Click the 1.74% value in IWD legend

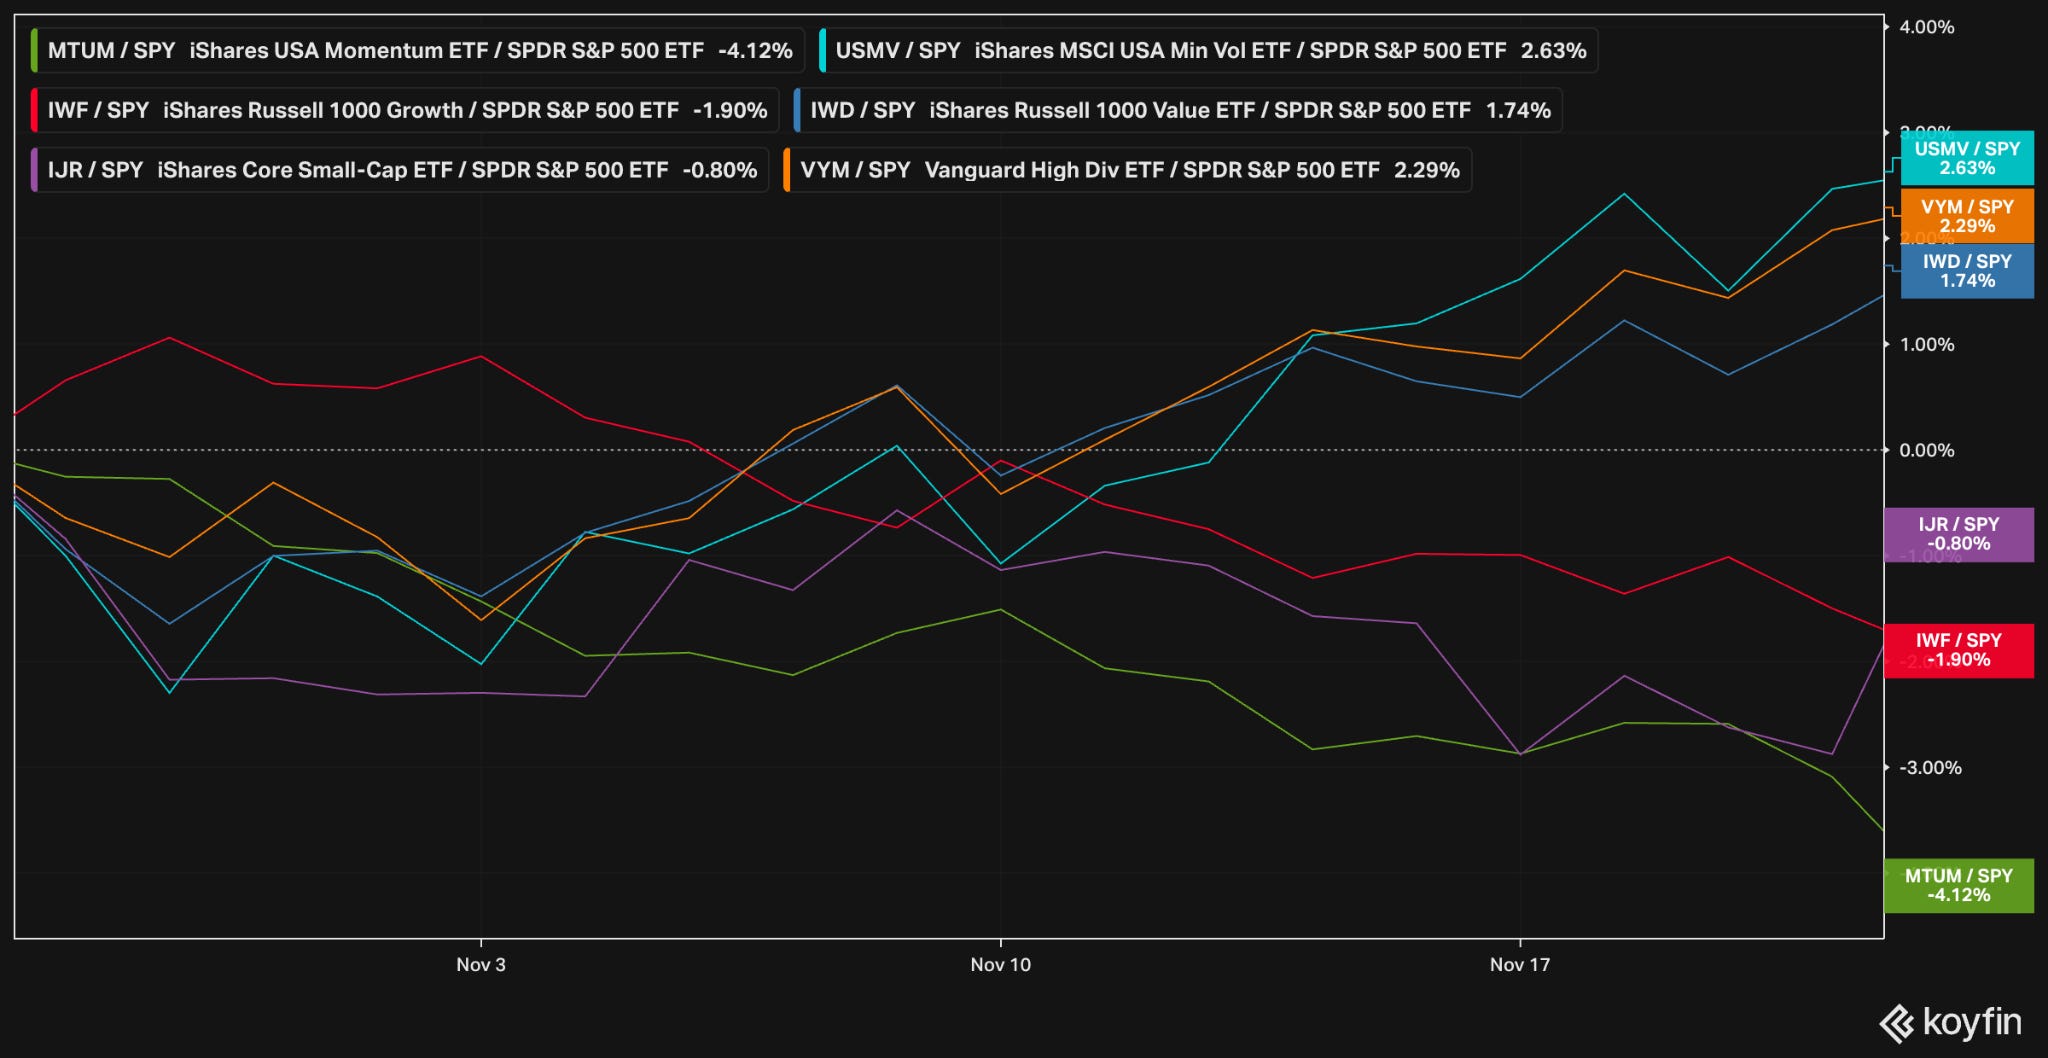(x=1518, y=110)
